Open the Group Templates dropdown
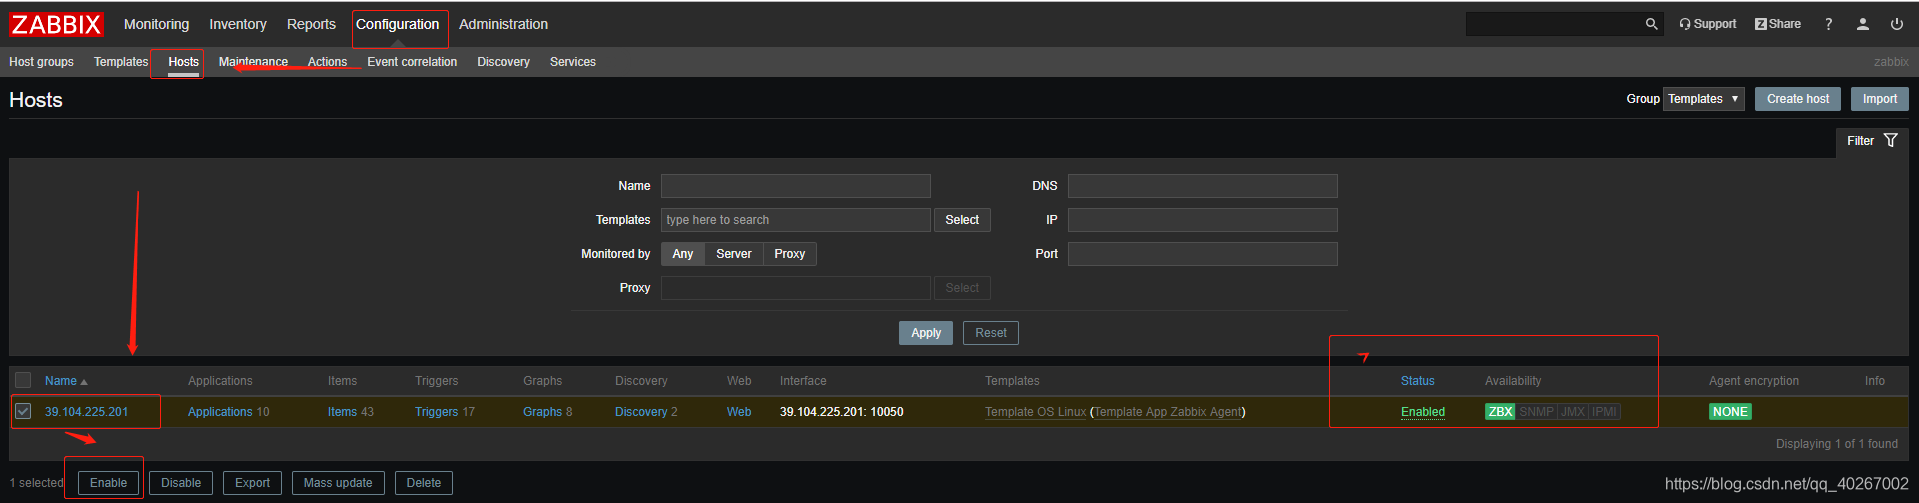This screenshot has width=1919, height=503. tap(1704, 99)
